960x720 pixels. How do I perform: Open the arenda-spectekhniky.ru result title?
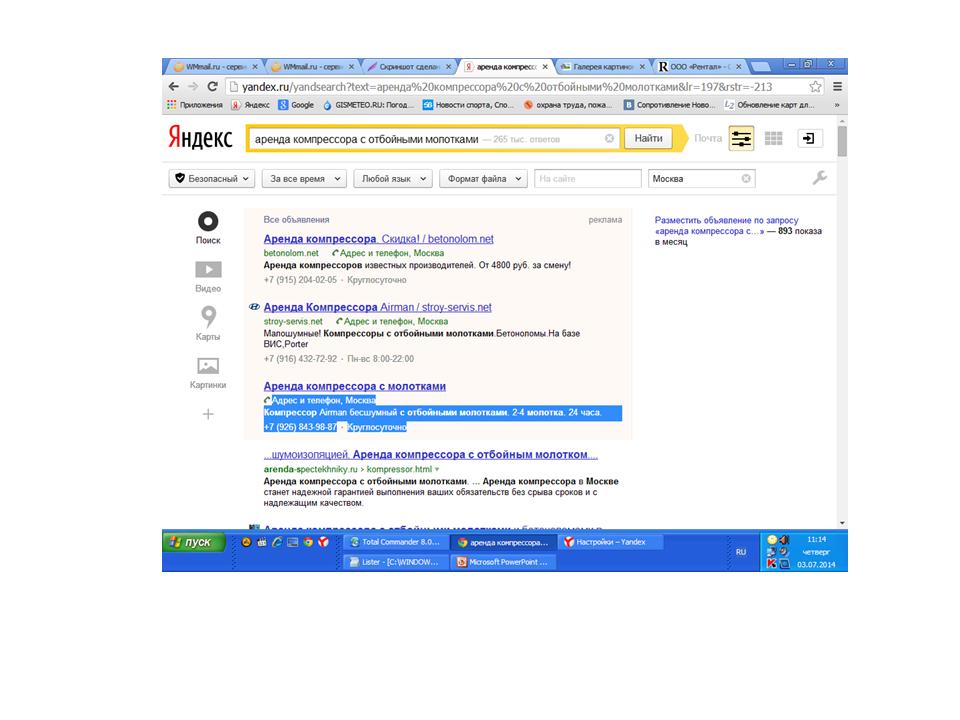click(x=430, y=455)
